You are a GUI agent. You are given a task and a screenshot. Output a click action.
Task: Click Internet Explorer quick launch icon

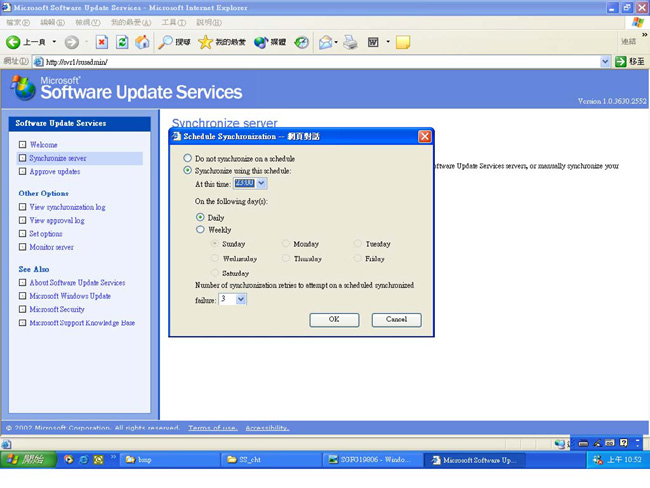84,459
